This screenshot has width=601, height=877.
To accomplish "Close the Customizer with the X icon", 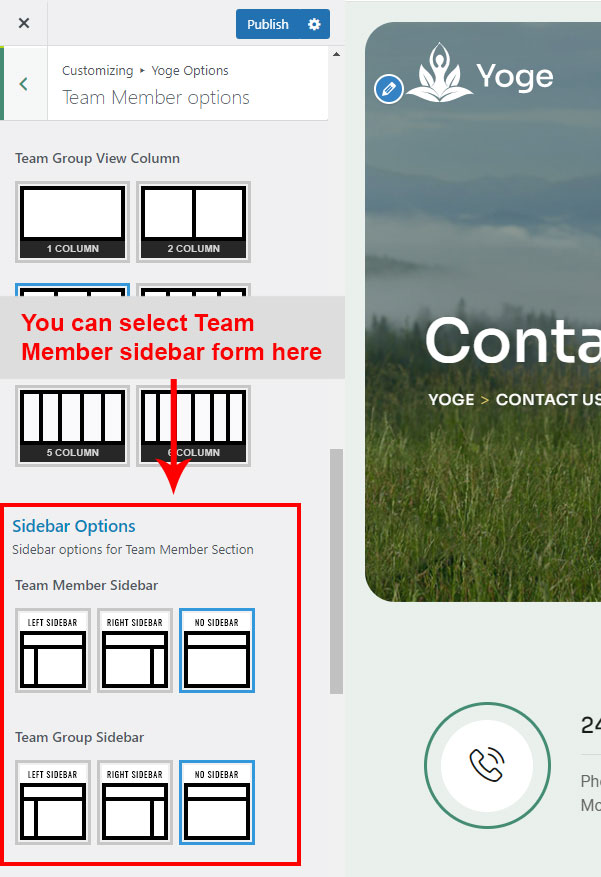I will click(24, 23).
